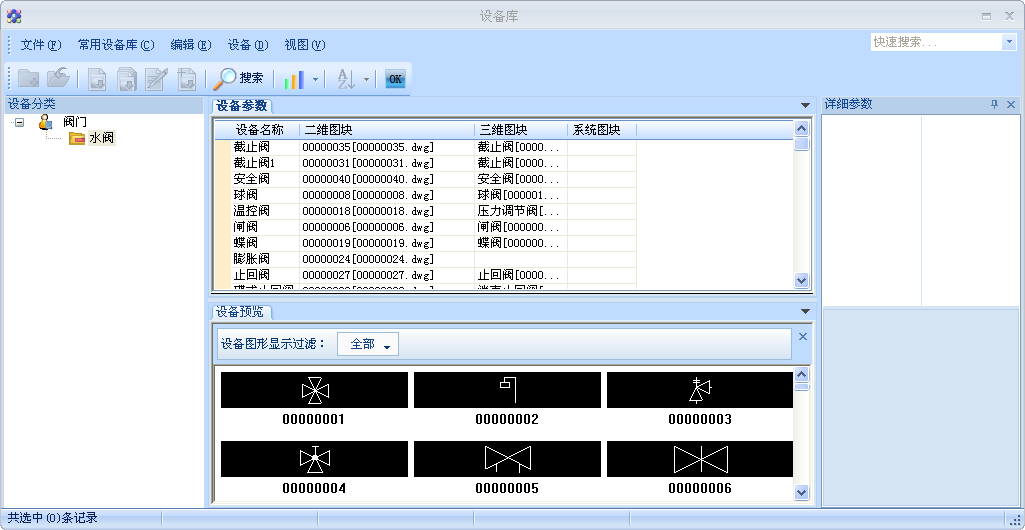Screen dimensions: 1025x530
Task: Collapse the 阀门 tree node
Action: tap(19, 122)
